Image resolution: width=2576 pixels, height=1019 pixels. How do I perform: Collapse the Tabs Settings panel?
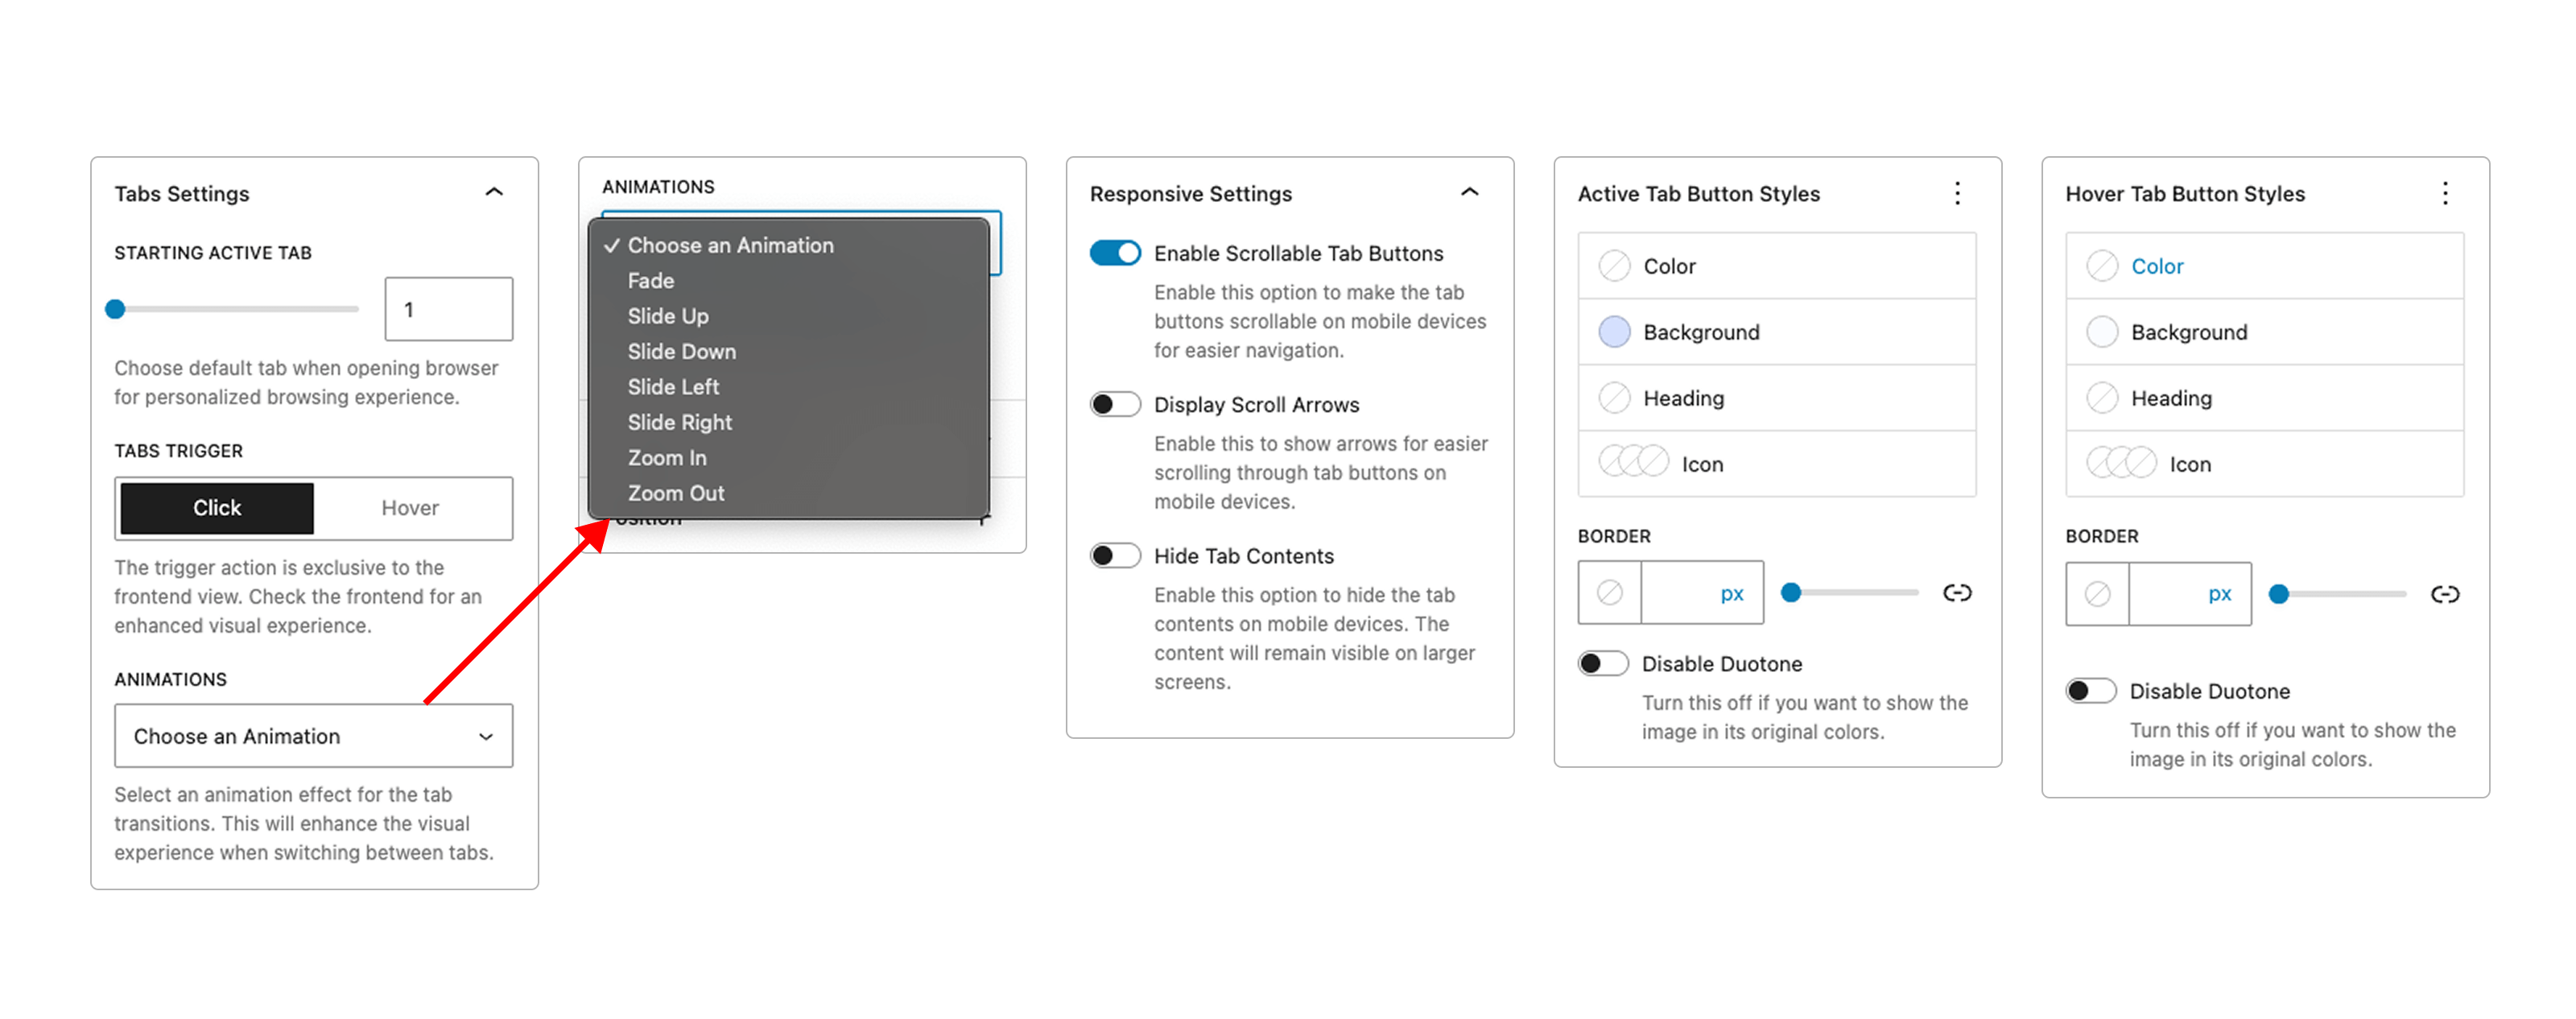coord(494,192)
